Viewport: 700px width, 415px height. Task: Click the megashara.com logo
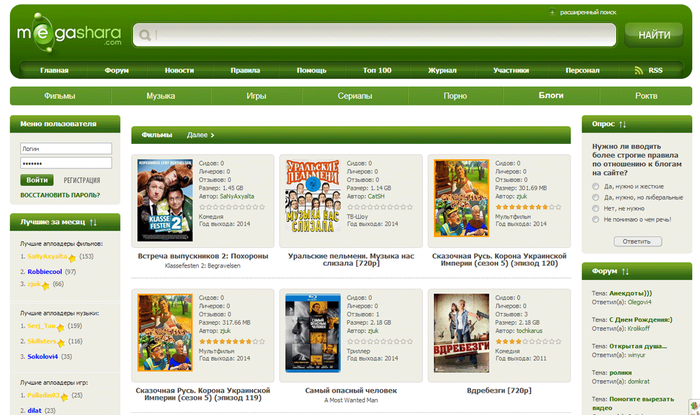pyautogui.click(x=69, y=33)
